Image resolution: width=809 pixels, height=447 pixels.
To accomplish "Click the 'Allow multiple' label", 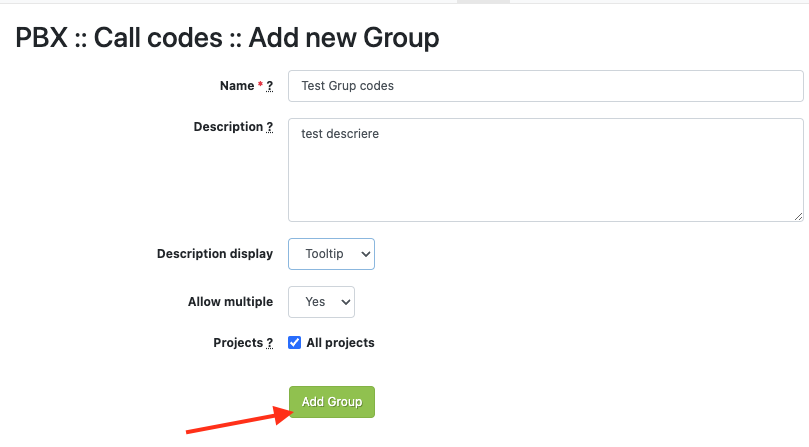I will (230, 302).
